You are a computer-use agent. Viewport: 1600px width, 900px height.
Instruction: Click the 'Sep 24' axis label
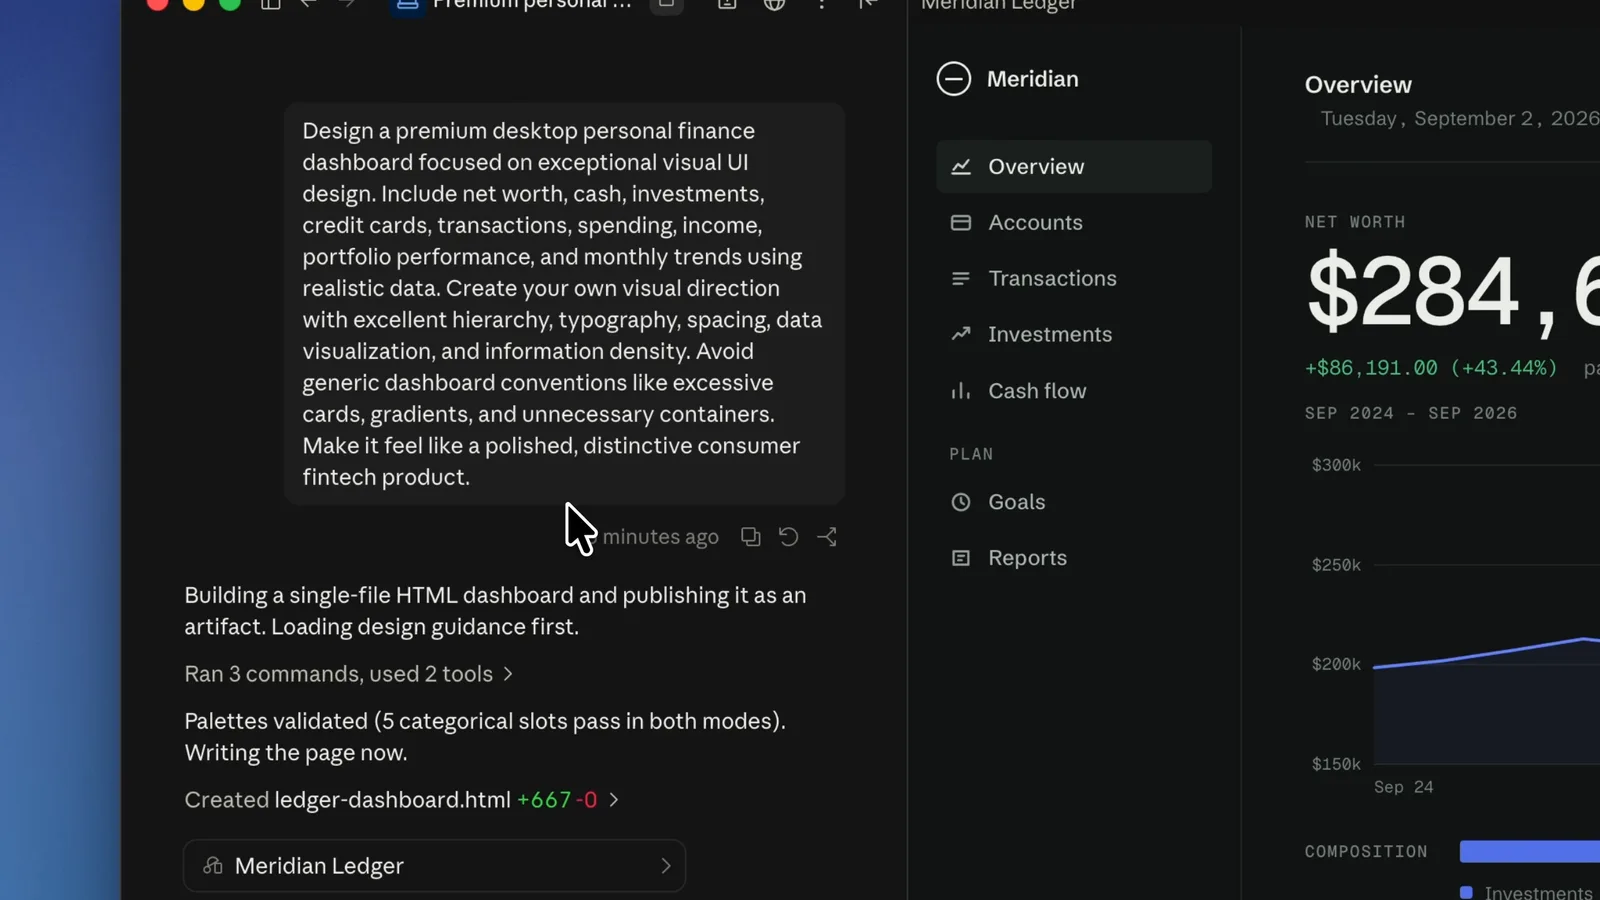1403,787
